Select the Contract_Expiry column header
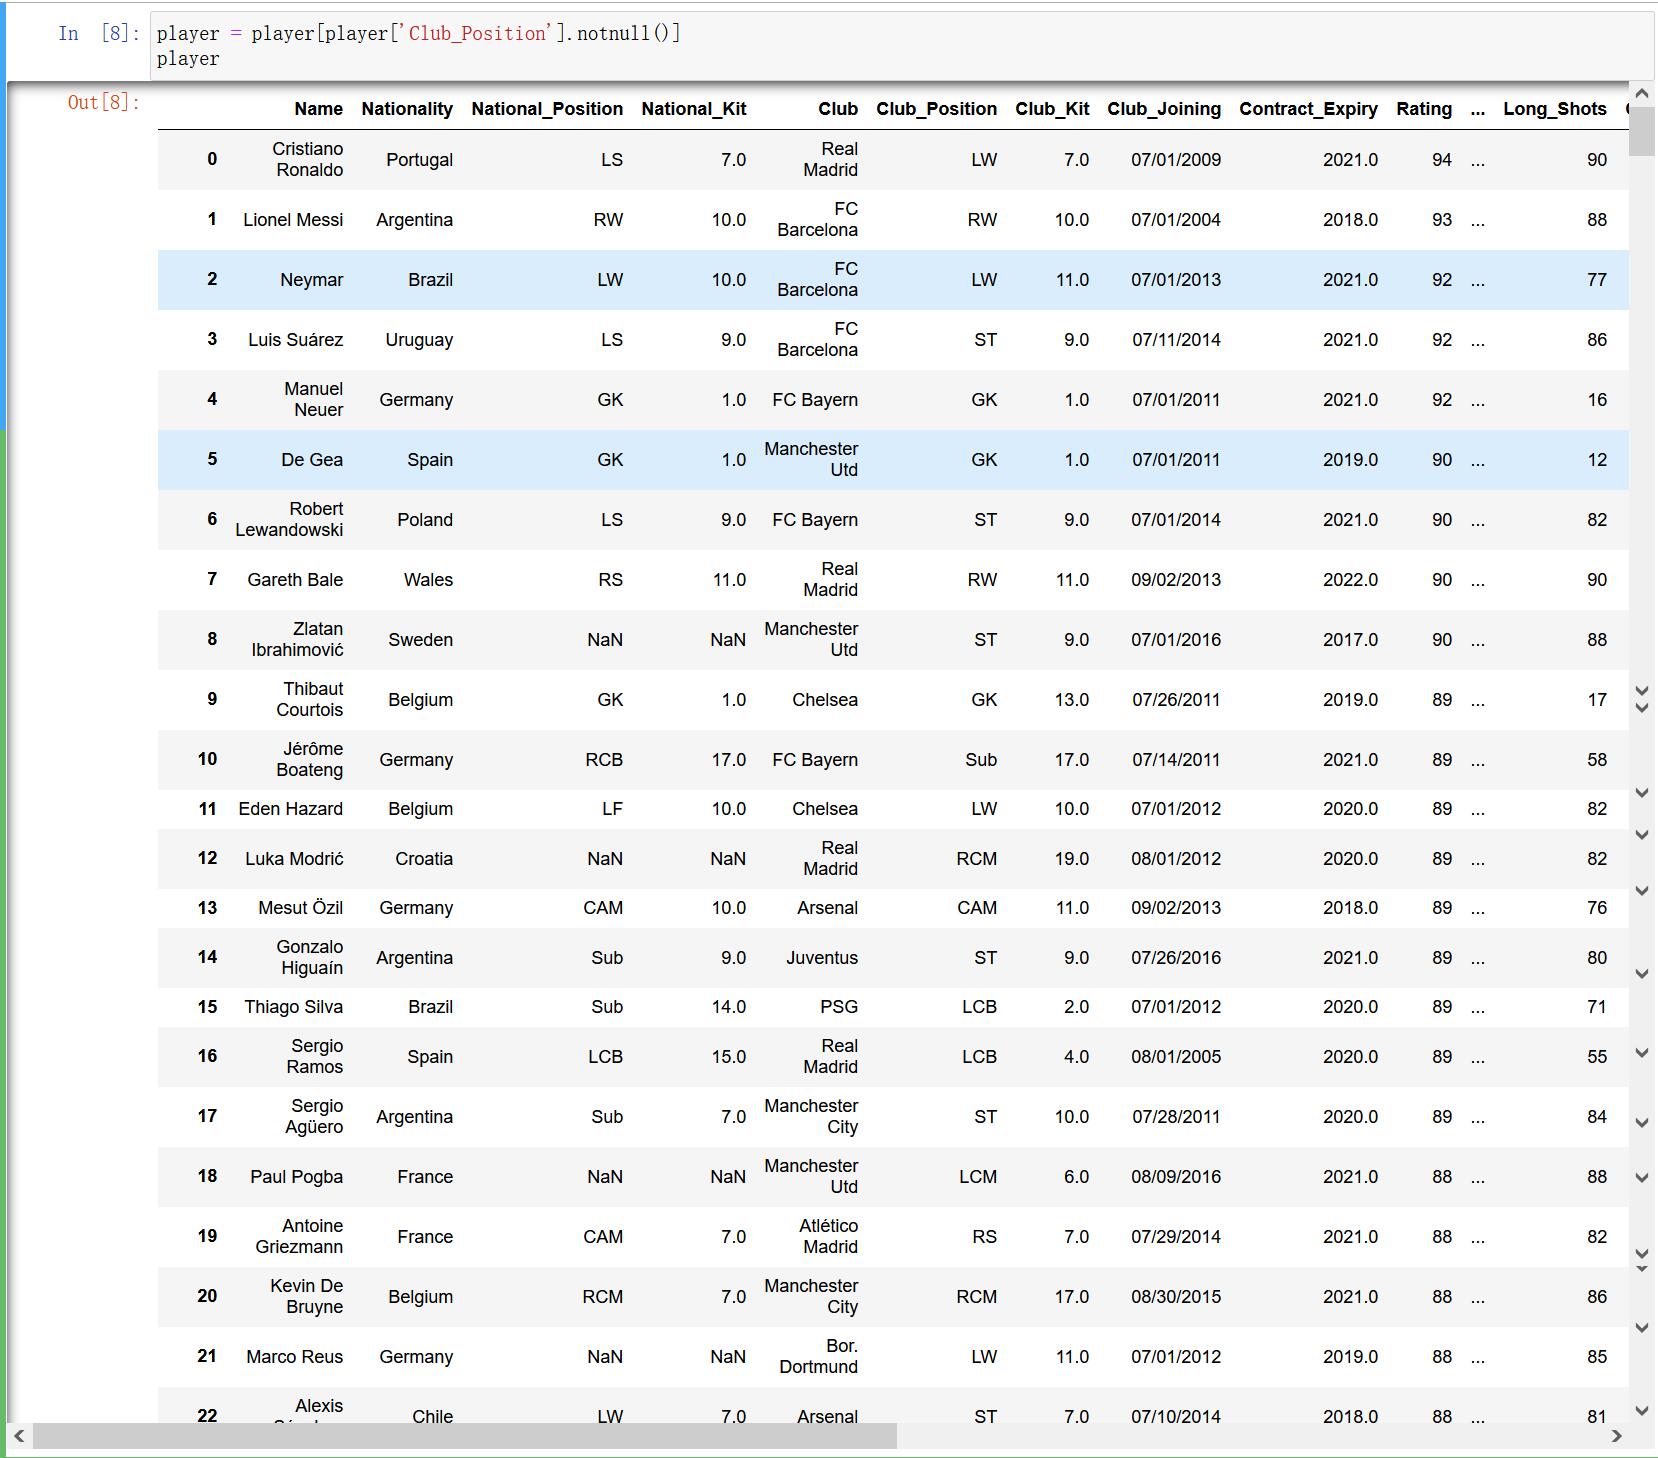 [1308, 109]
